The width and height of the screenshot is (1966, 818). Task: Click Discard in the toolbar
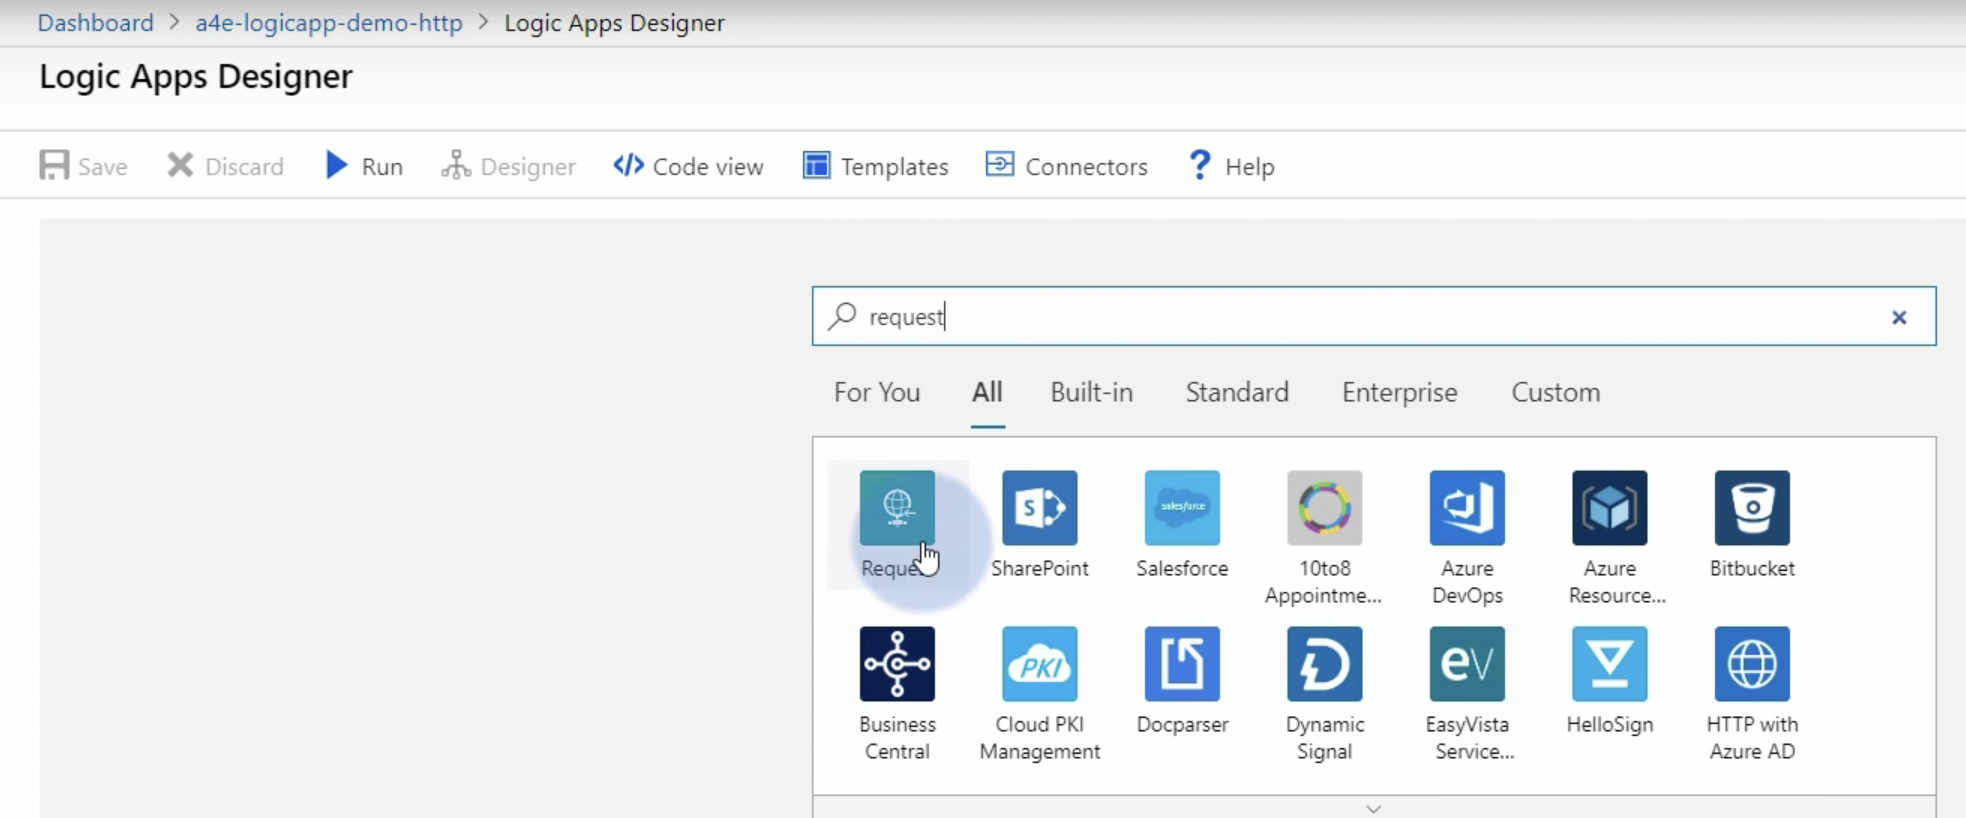click(225, 166)
